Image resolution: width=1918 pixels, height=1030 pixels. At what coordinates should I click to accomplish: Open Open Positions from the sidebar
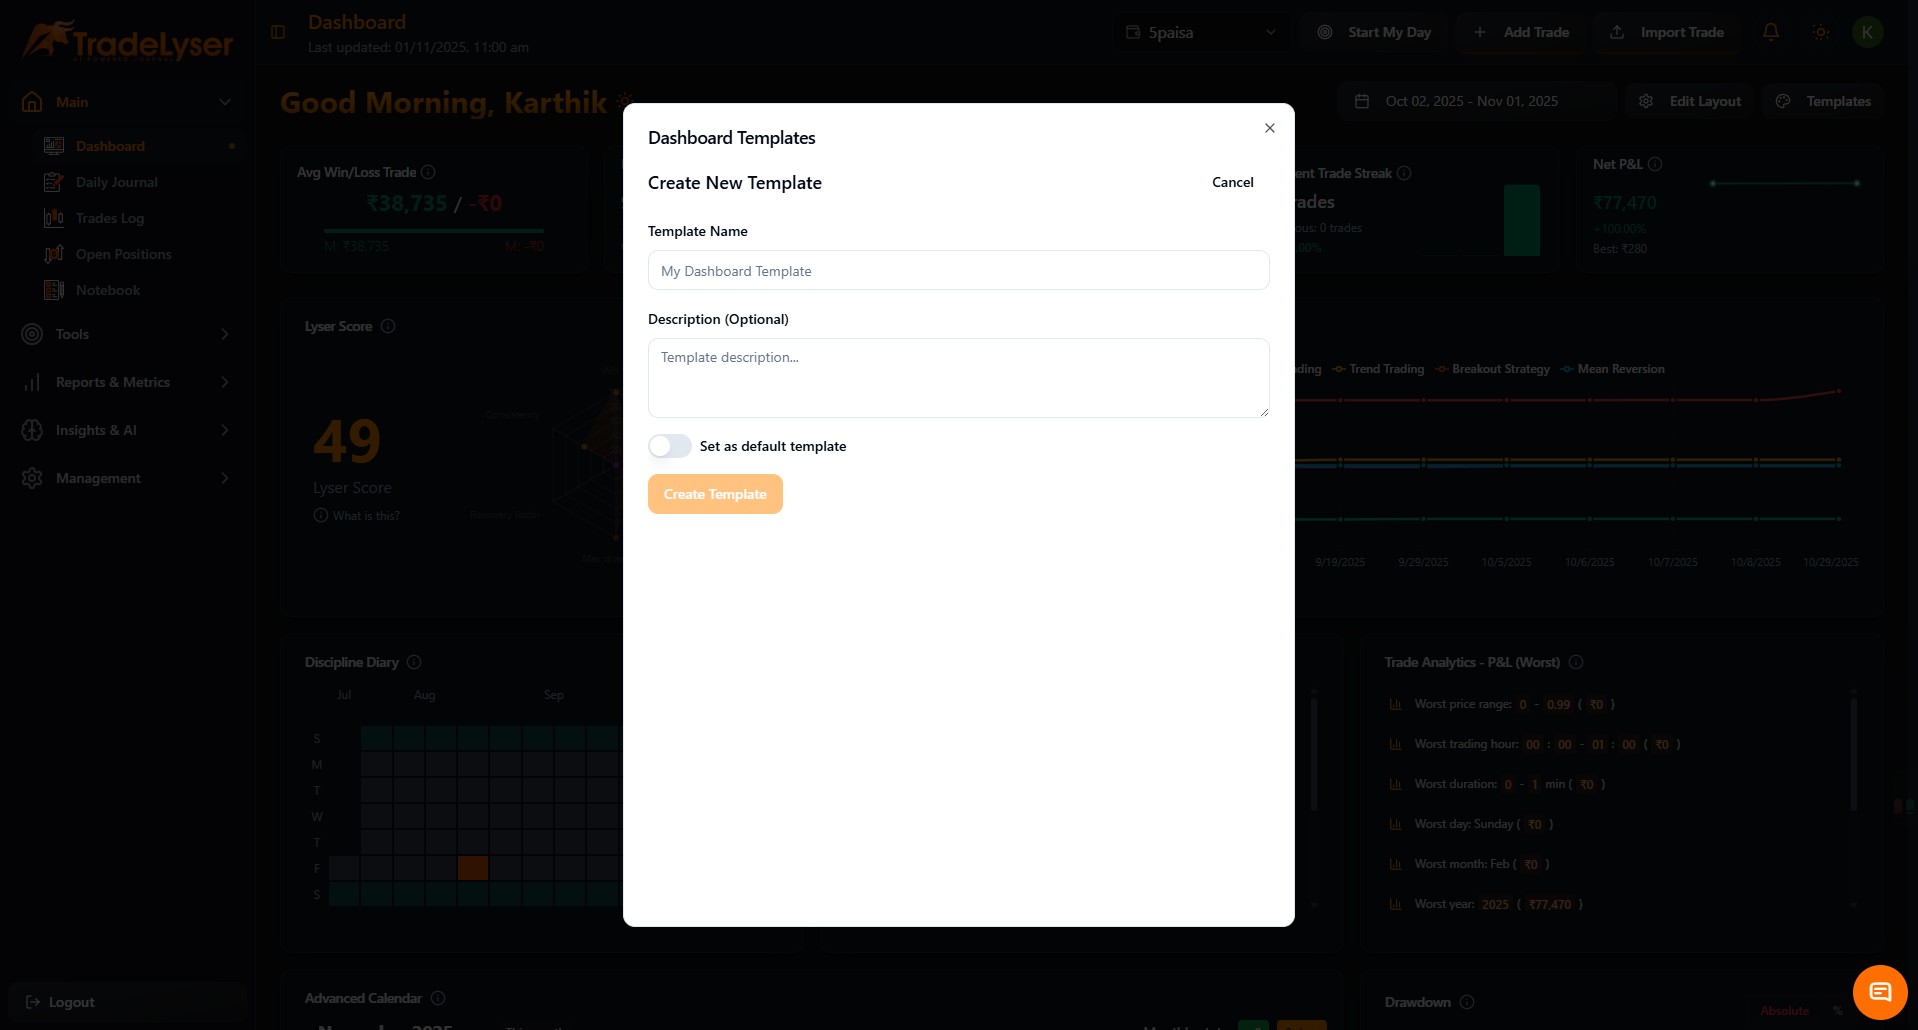(x=123, y=254)
